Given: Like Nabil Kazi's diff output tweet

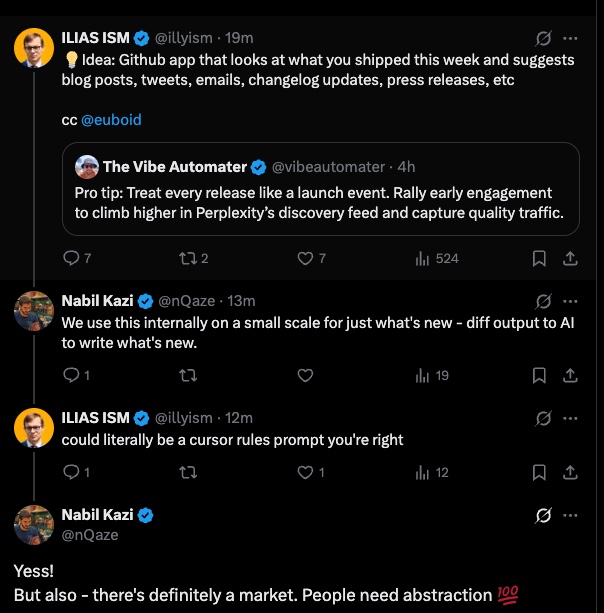Looking at the screenshot, I should (x=306, y=376).
